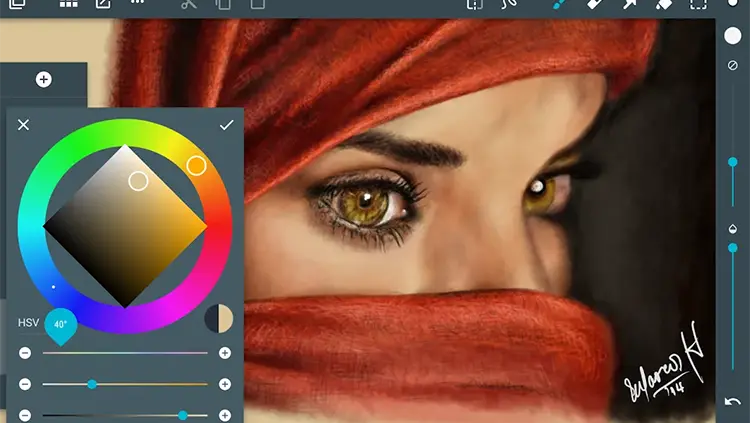
Task: Select the hue ring handle in orange
Action: pos(196,166)
